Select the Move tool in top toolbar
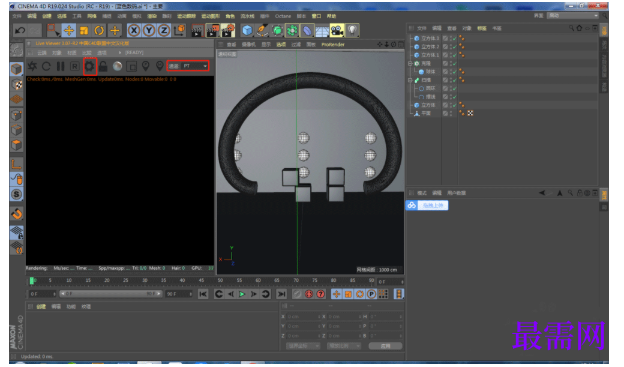Viewport: 624px width, 367px height. 69,30
